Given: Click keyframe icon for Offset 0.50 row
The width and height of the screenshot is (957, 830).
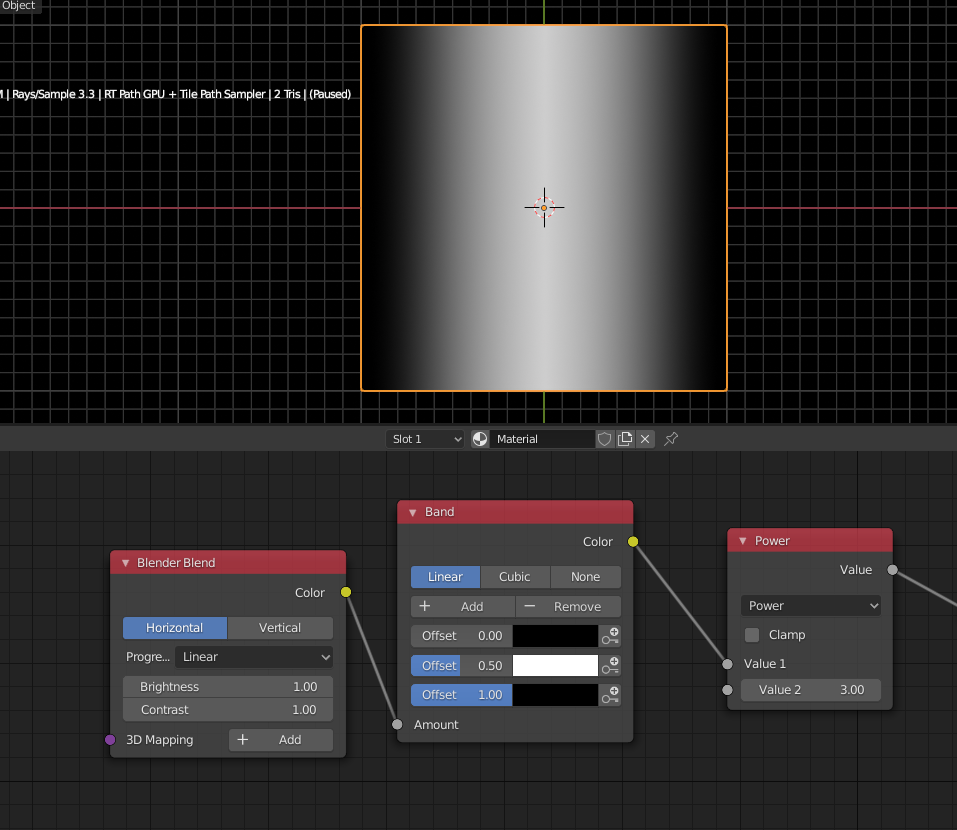Looking at the screenshot, I should point(610,665).
